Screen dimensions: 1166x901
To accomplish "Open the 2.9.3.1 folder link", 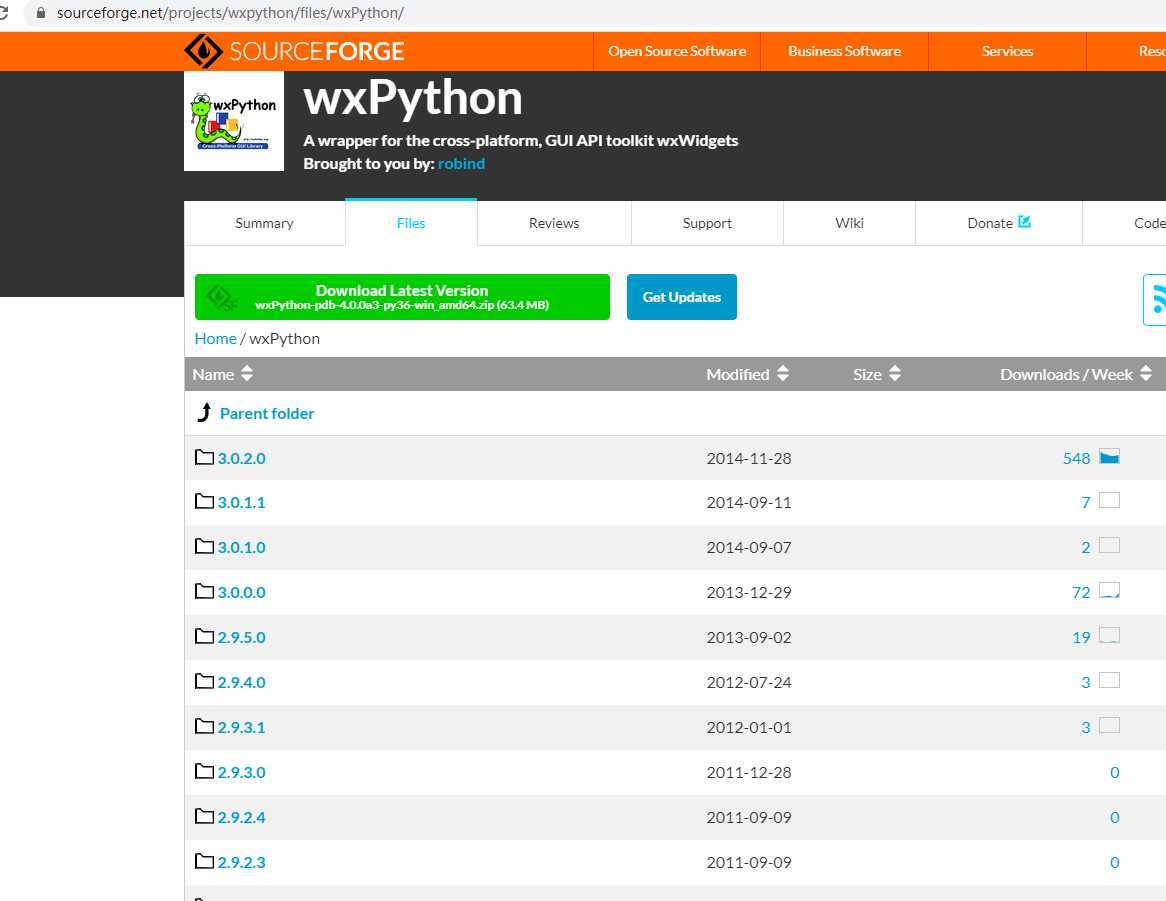I will pos(241,727).
